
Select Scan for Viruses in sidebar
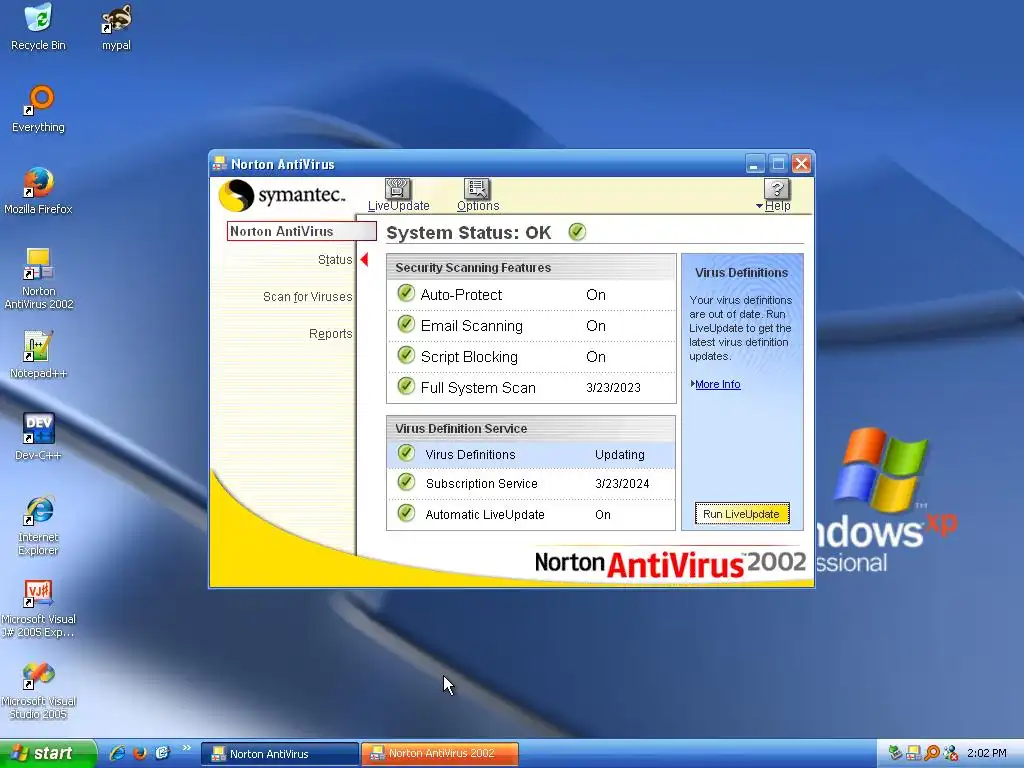coord(308,296)
